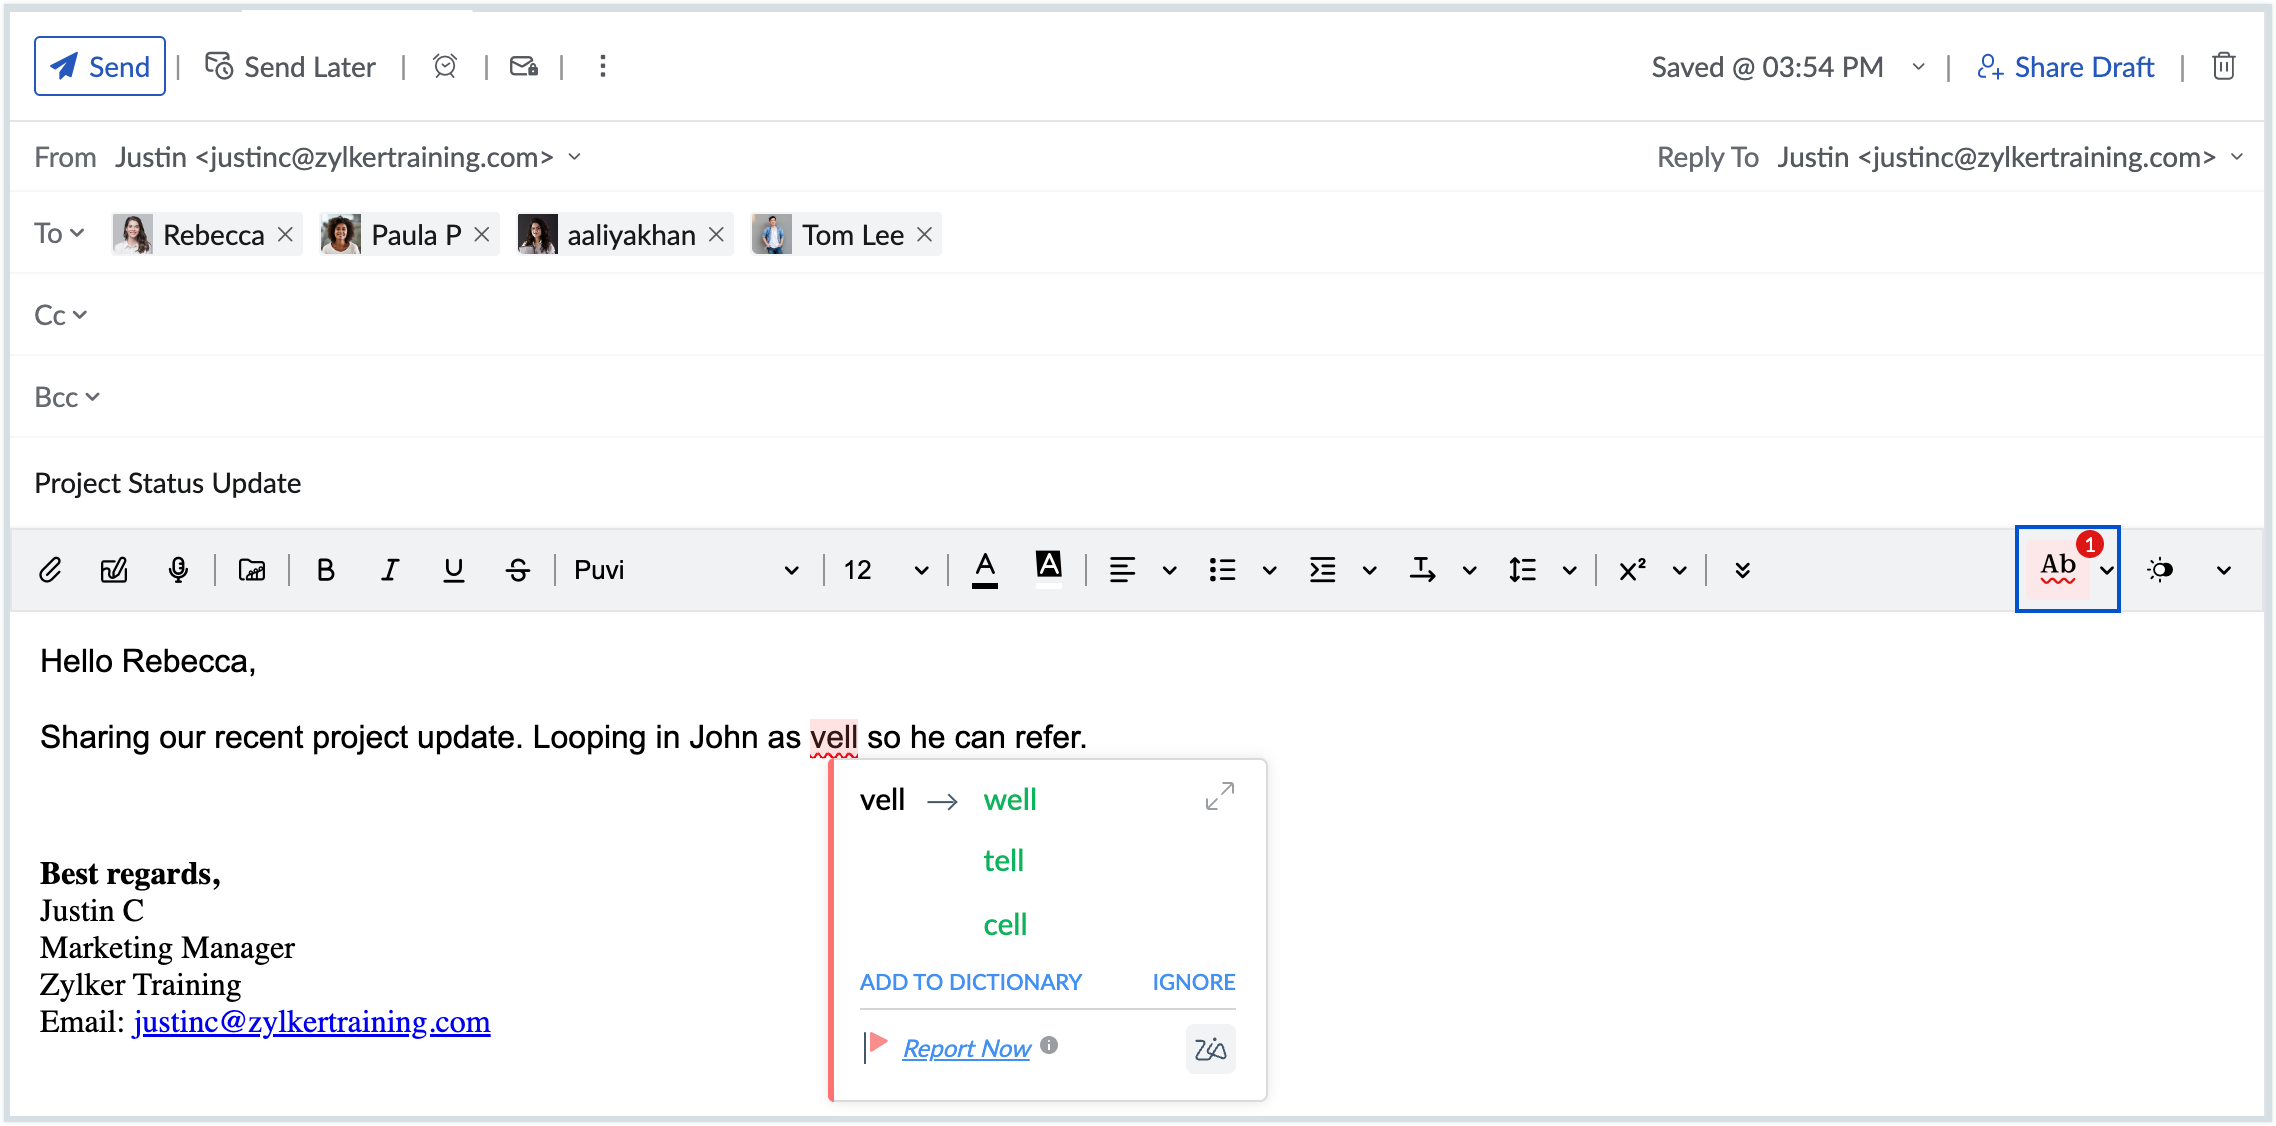Screen dimensions: 2276x1126
Task: Click Send Later option
Action: click(x=290, y=66)
